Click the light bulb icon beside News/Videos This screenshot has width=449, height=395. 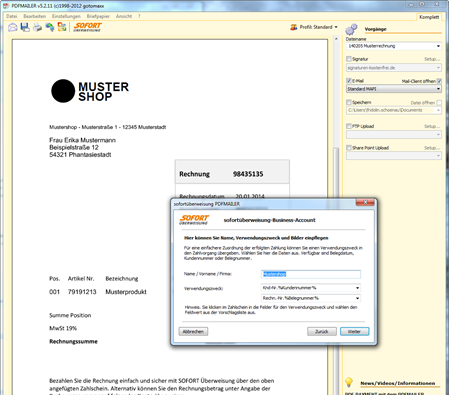pos(349,382)
